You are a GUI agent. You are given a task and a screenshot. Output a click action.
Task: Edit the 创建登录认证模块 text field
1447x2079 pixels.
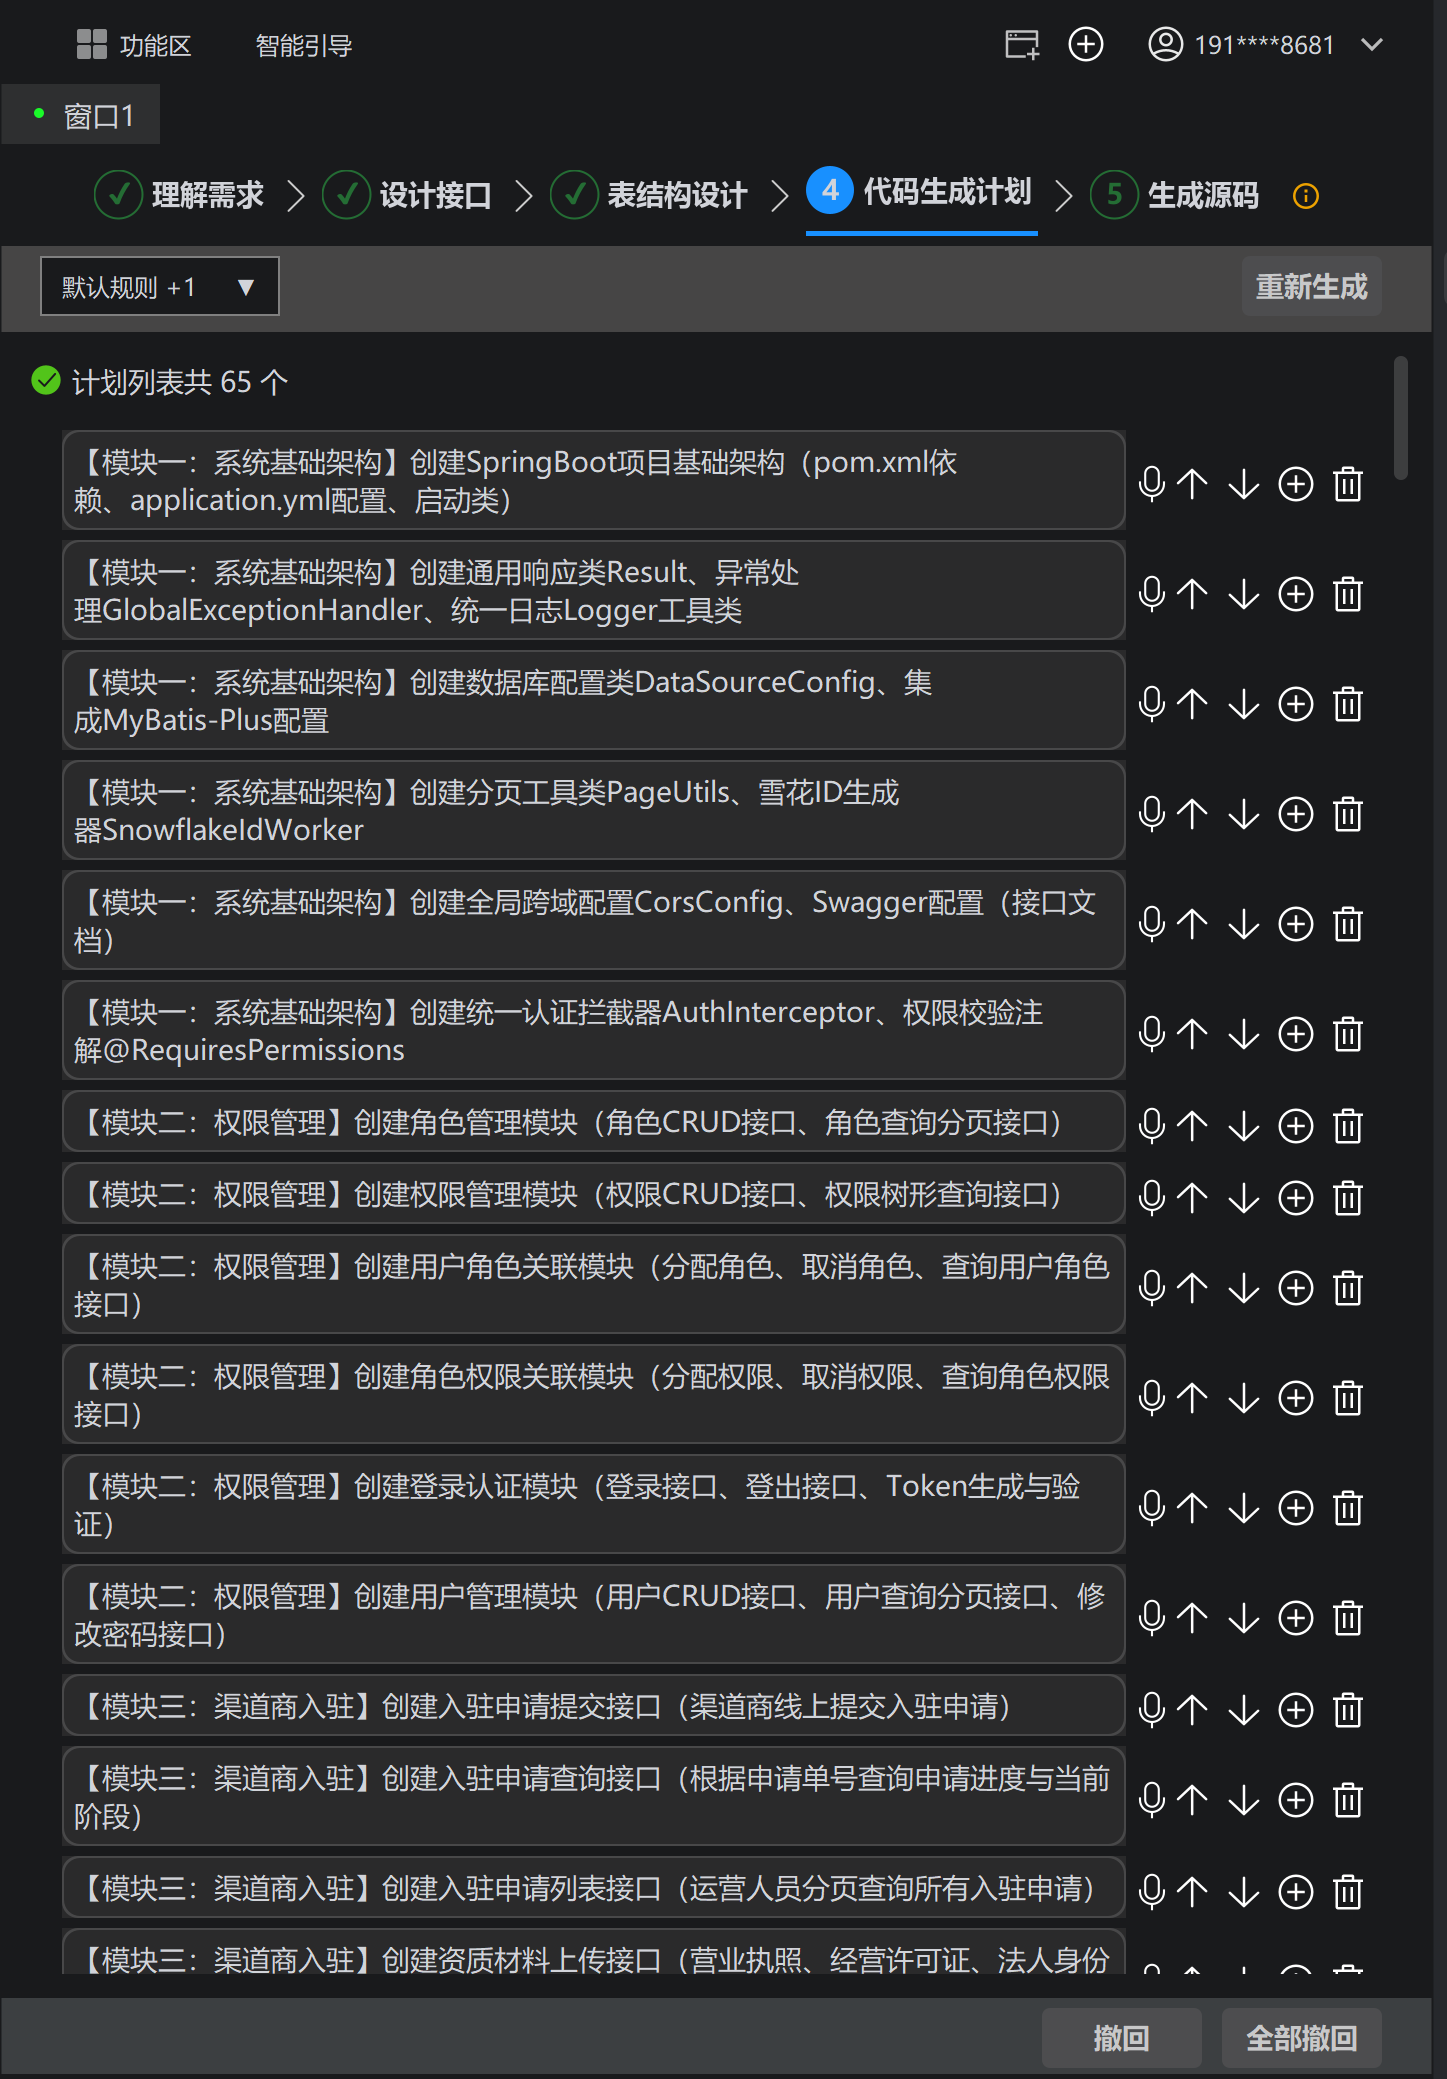tap(594, 1504)
